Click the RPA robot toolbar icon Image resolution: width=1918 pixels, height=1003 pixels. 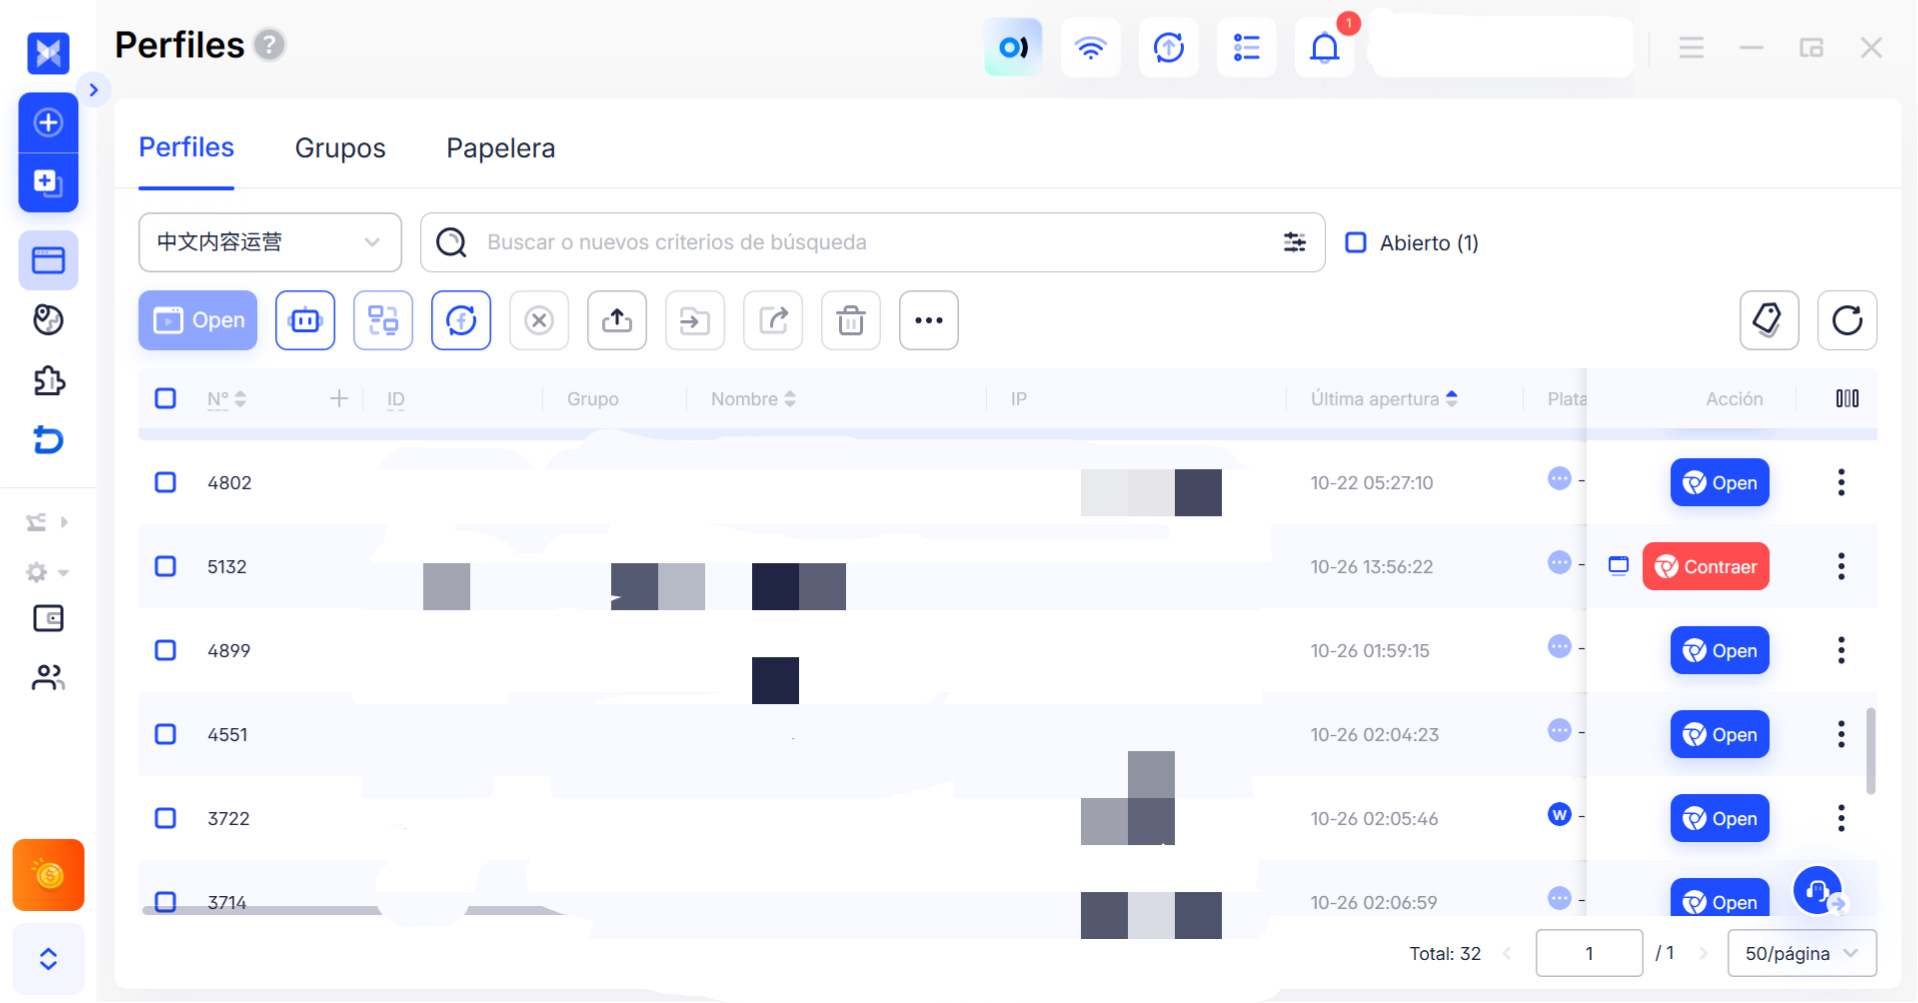305,320
